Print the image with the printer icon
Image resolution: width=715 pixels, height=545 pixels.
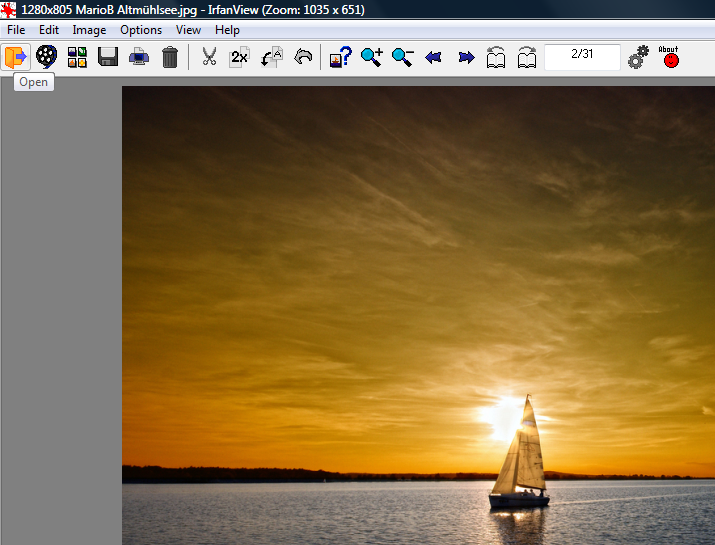tap(139, 57)
